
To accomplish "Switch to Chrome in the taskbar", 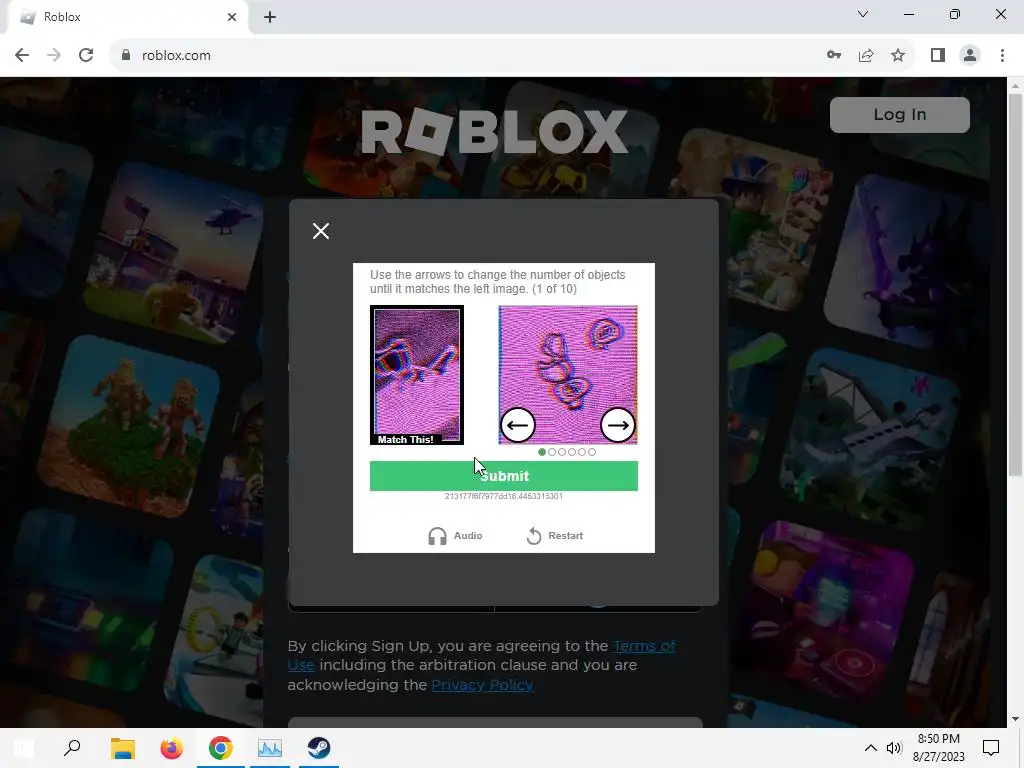I will pos(221,748).
